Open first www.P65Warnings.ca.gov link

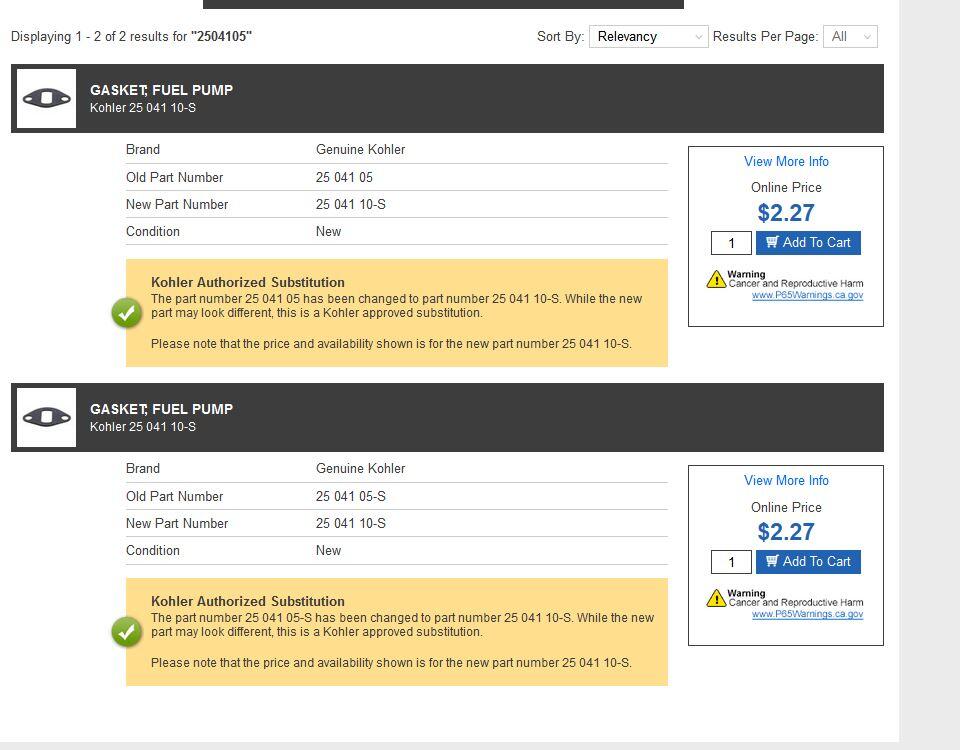pos(807,296)
